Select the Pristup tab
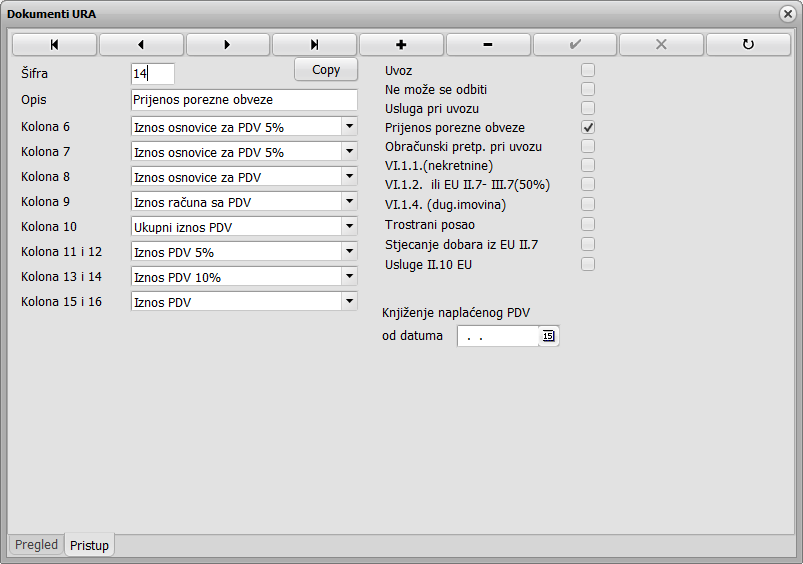Viewport: 803px width, 564px height. (90, 545)
